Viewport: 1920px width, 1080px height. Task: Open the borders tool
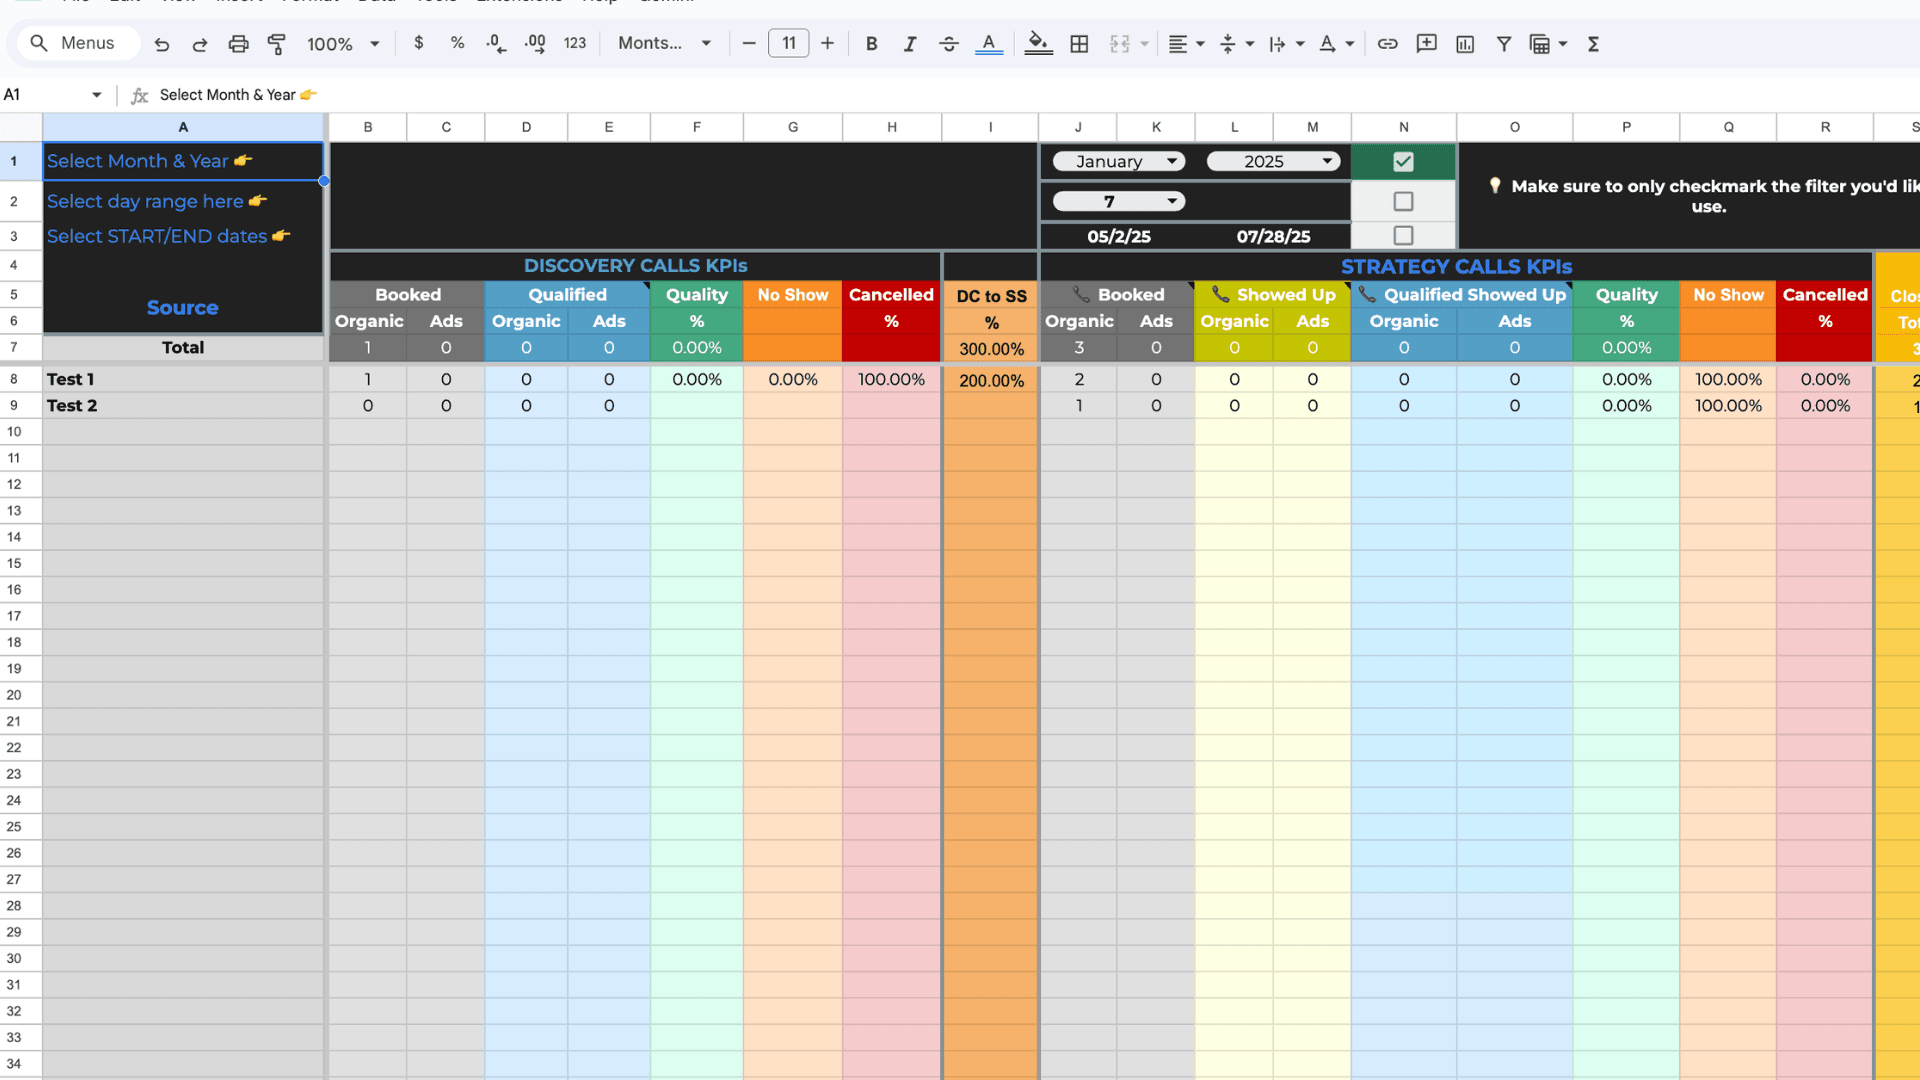(1078, 44)
